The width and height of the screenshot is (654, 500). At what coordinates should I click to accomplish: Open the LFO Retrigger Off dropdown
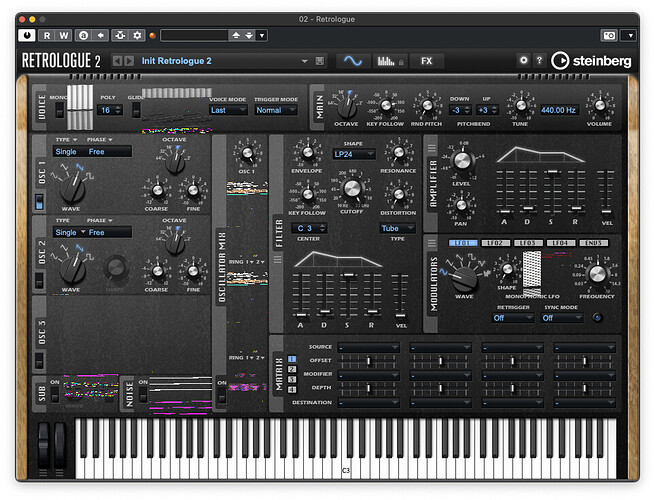513,318
